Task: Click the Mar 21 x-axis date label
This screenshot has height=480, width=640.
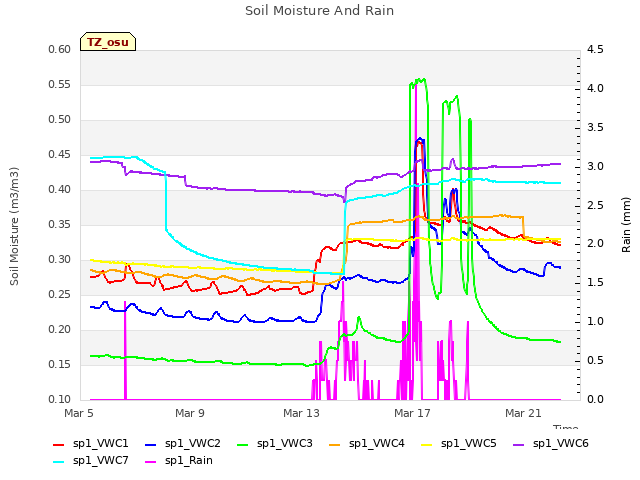Action: point(523,413)
